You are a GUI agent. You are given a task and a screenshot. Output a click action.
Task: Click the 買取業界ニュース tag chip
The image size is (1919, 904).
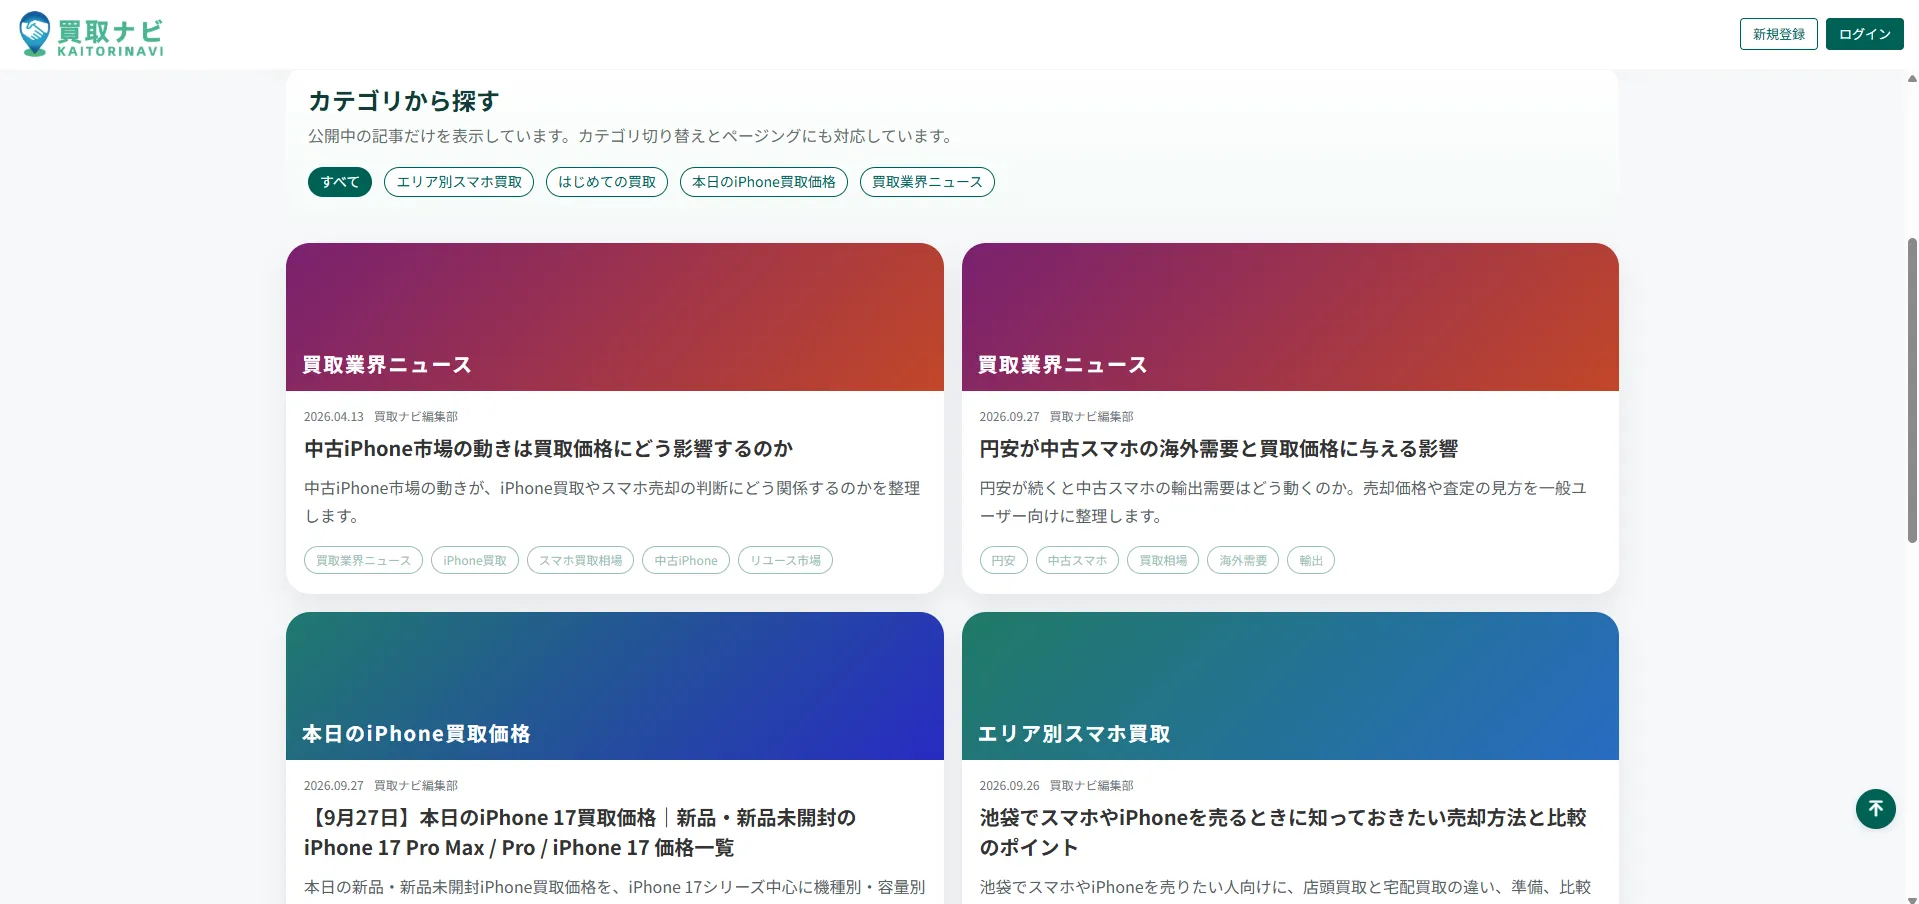(363, 560)
